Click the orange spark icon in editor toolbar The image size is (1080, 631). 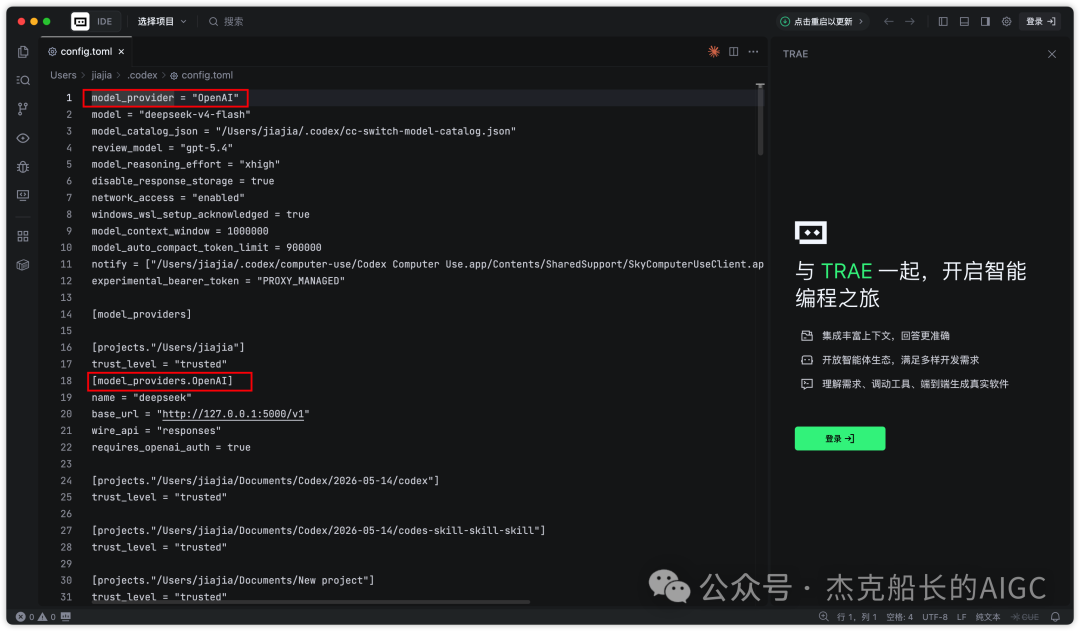[714, 52]
